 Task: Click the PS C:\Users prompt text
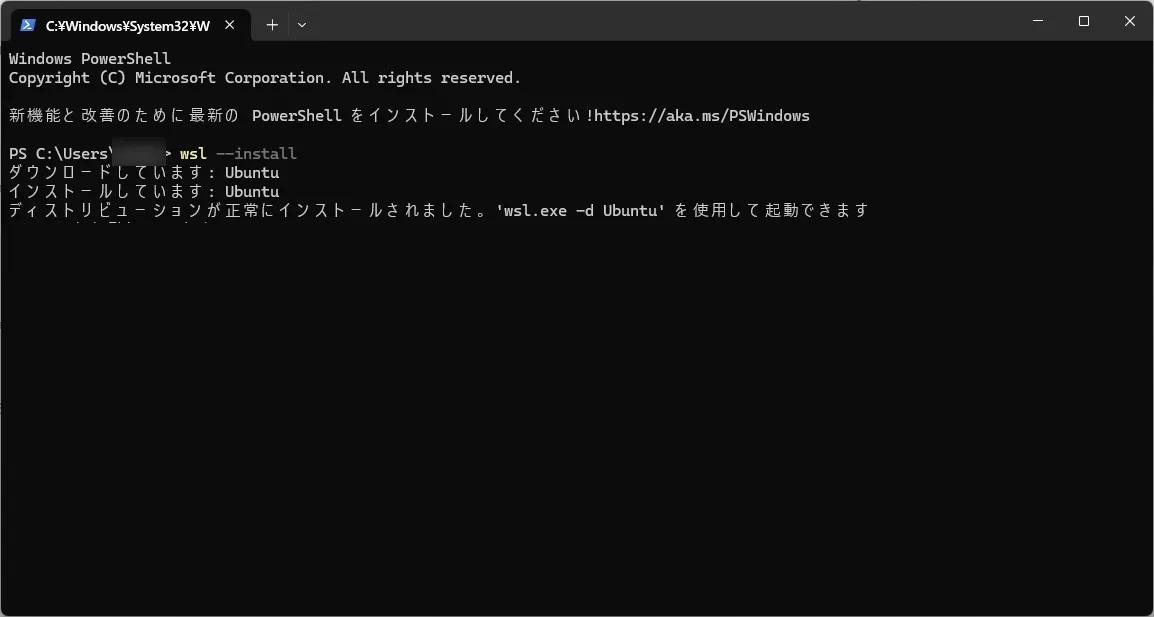59,154
